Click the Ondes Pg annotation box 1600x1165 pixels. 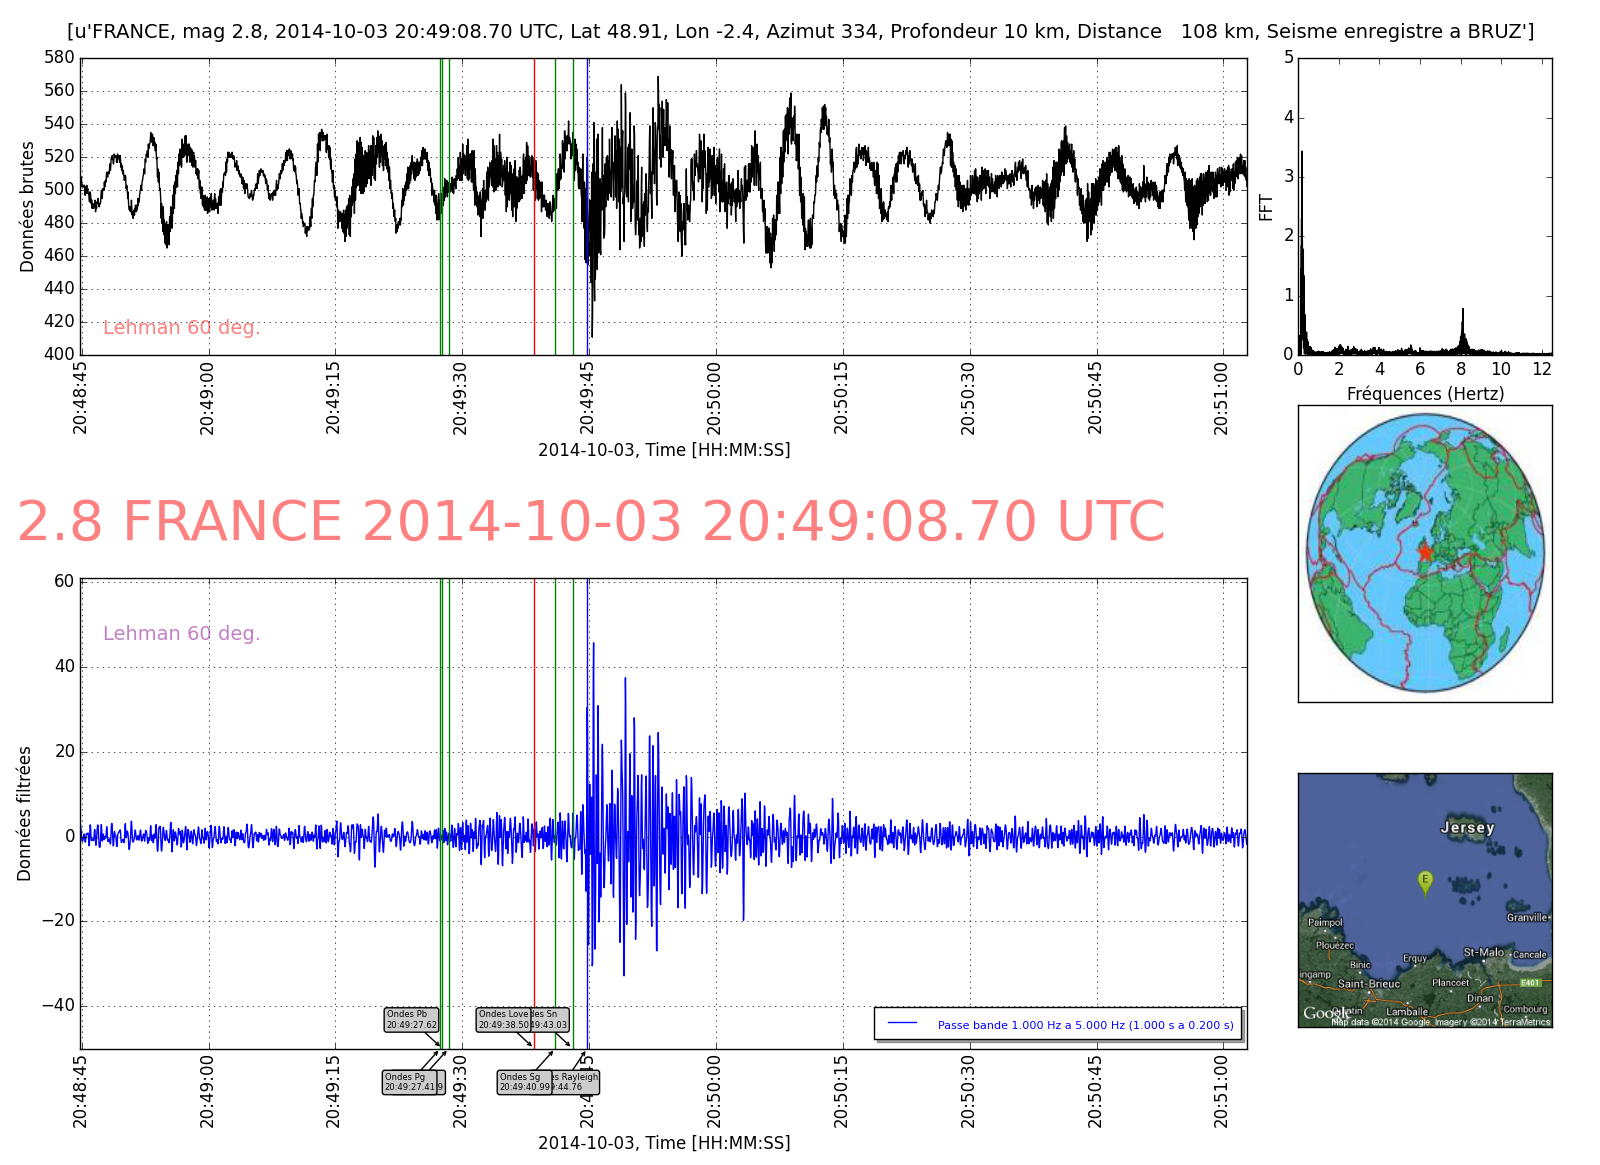[x=410, y=1082]
